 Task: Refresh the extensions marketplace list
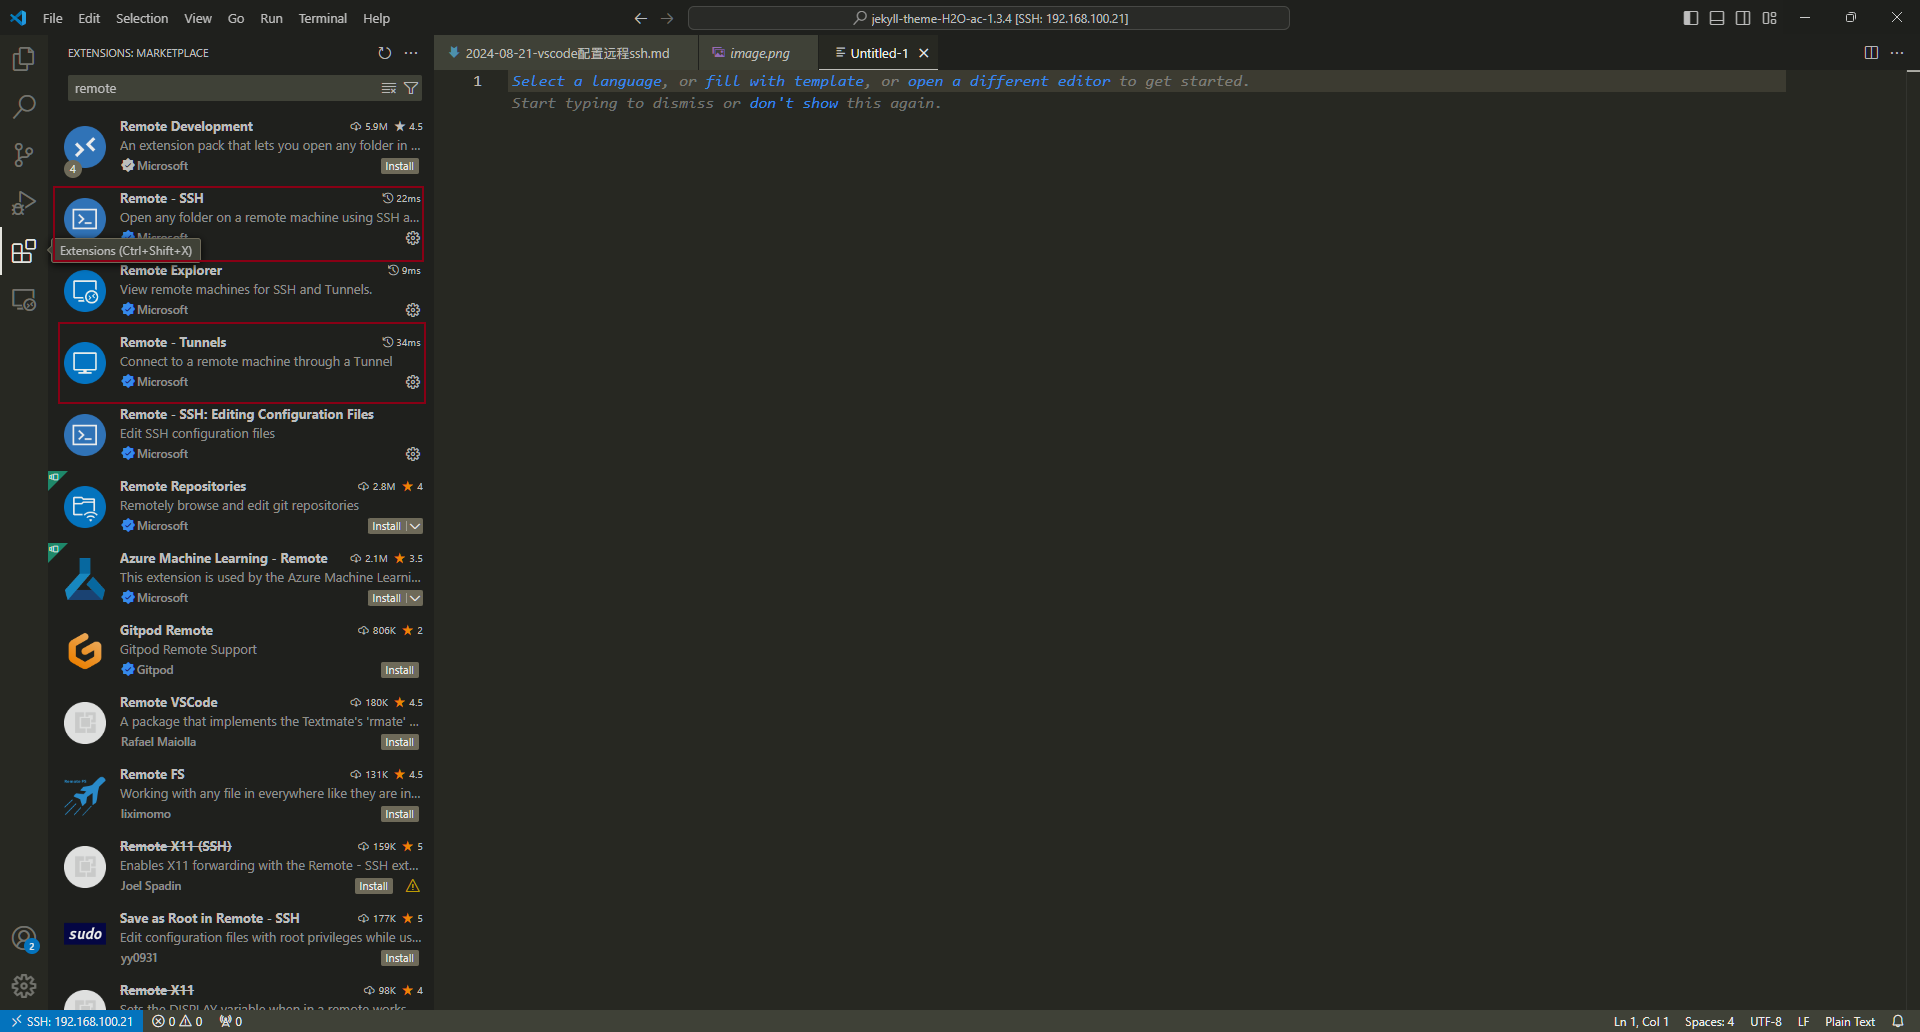click(x=385, y=53)
